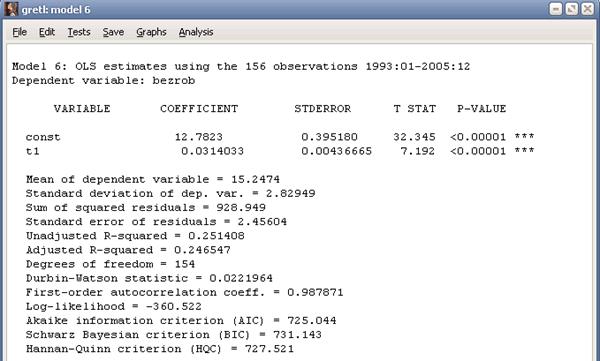Open the Save menu
Screen dimensions: 600x361
(x=113, y=32)
